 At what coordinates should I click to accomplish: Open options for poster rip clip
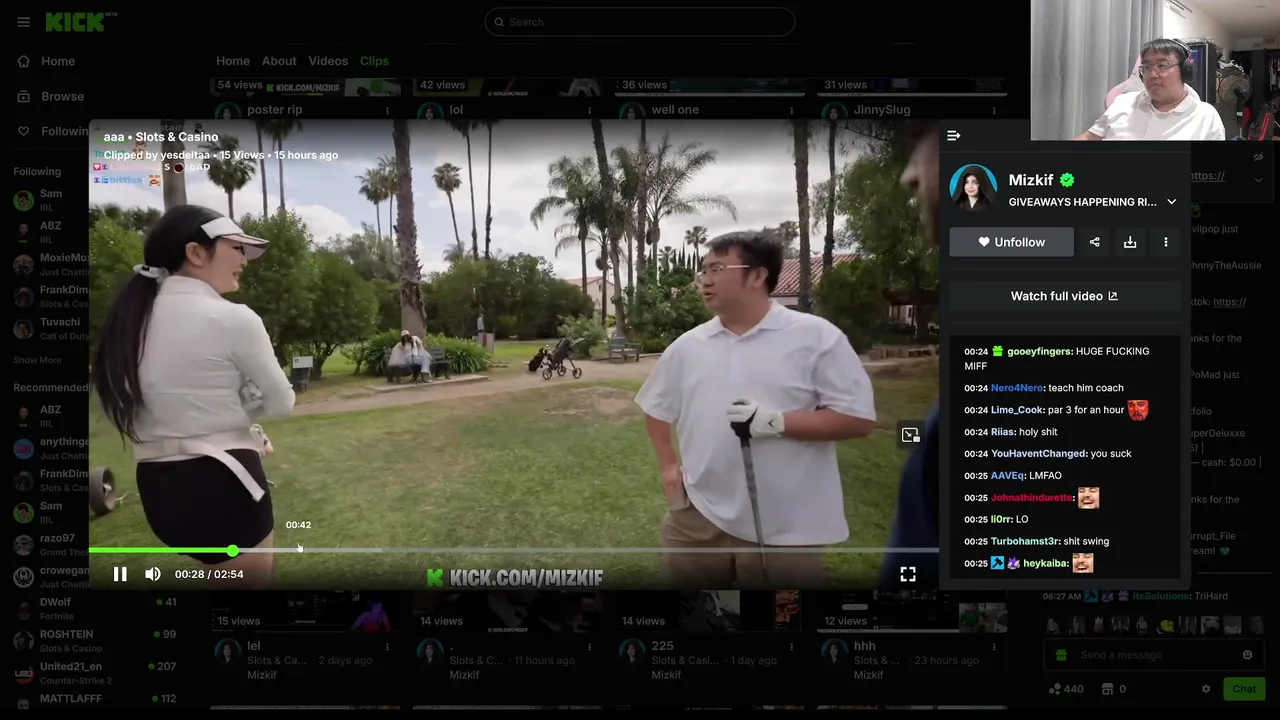click(387, 110)
